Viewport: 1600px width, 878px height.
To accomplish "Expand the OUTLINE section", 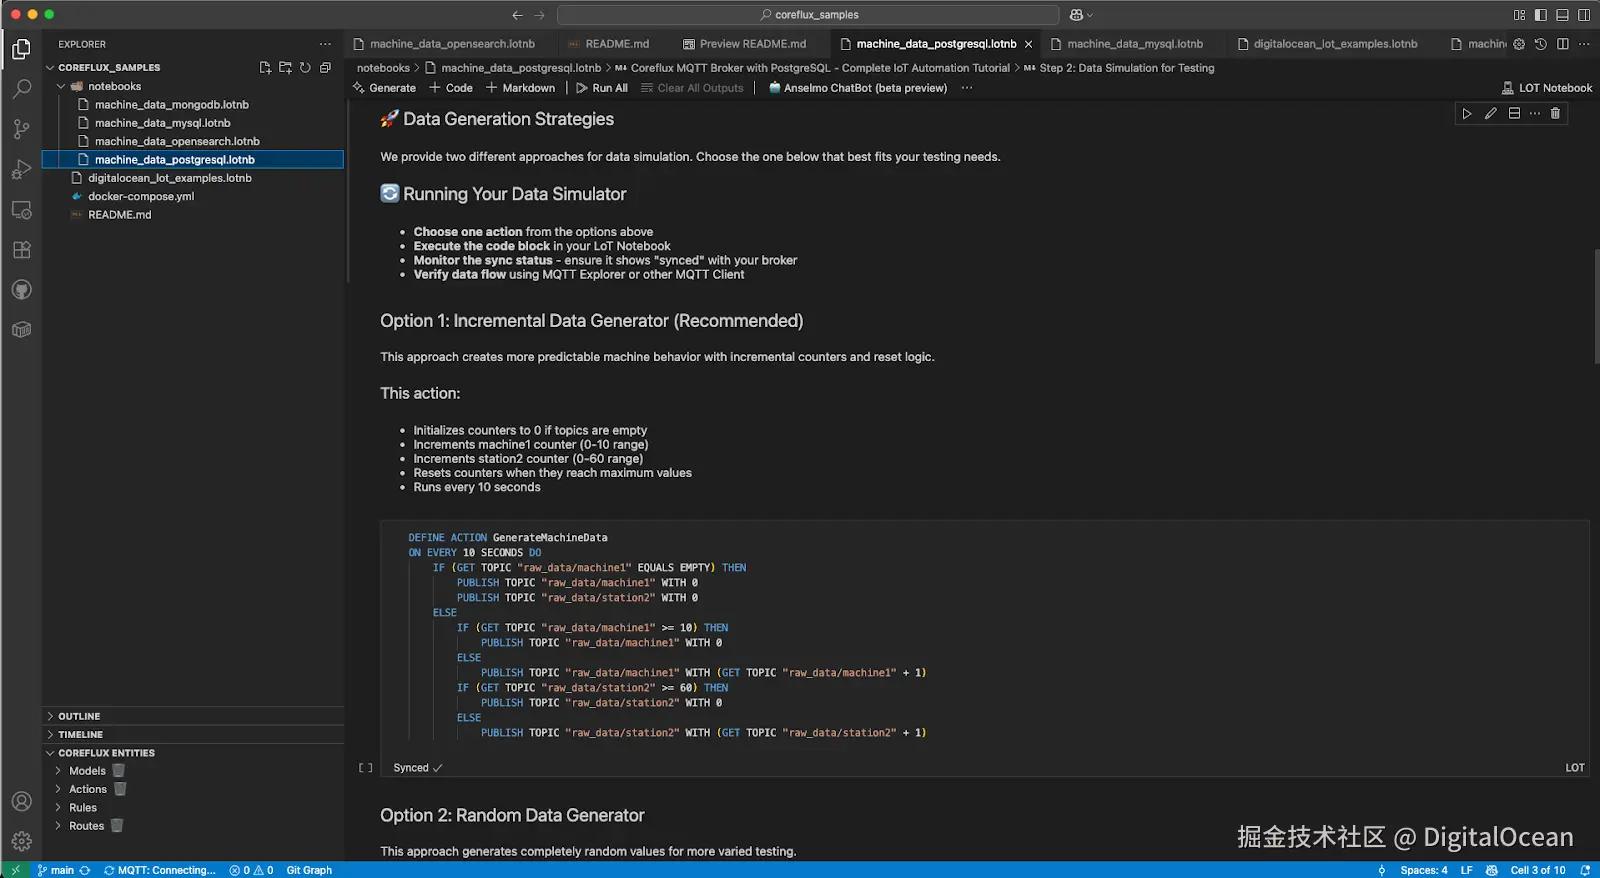I will coord(50,716).
